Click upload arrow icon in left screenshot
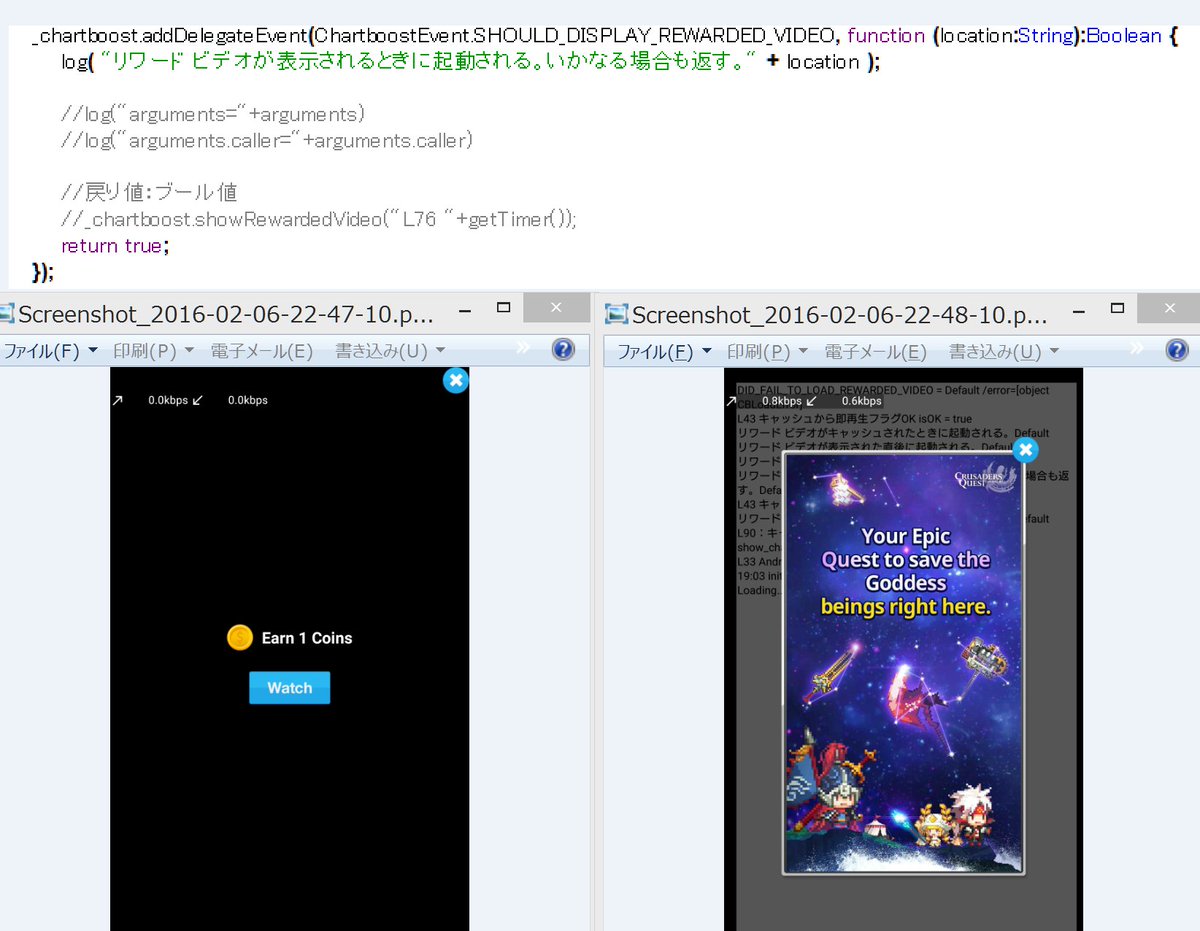 (117, 400)
